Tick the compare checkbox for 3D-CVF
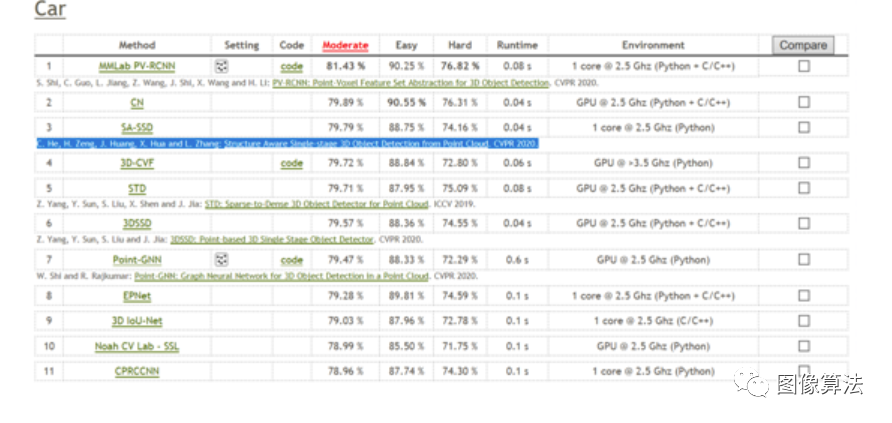The width and height of the screenshot is (892, 423). tap(803, 163)
